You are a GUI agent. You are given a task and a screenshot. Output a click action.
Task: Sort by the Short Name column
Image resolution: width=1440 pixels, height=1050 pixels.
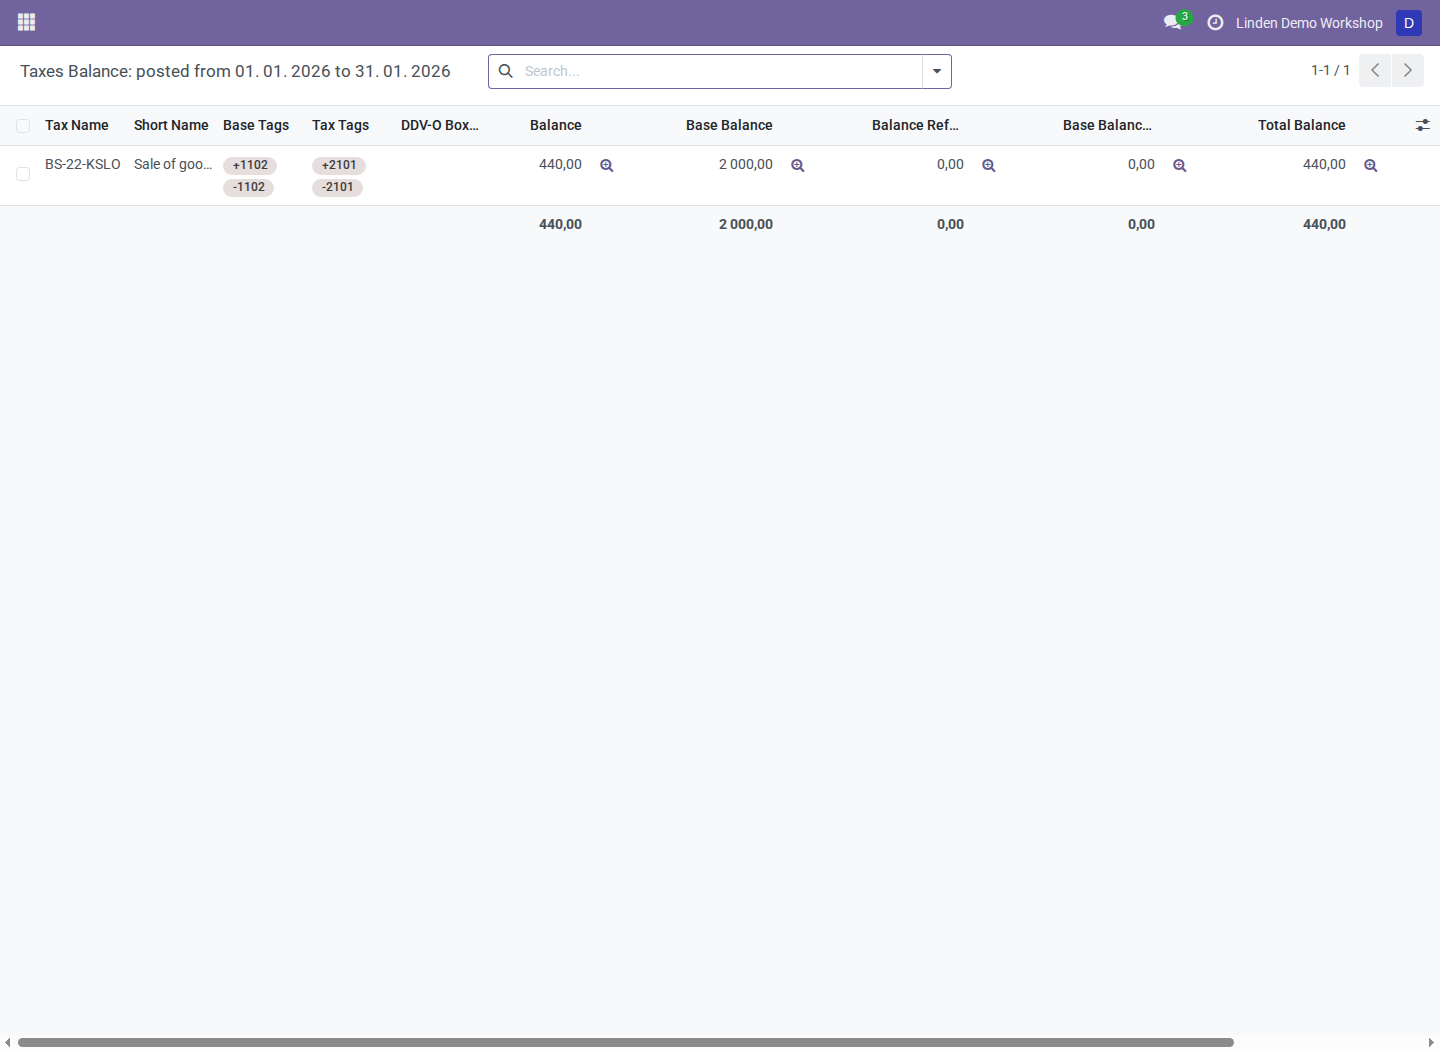[x=171, y=125]
